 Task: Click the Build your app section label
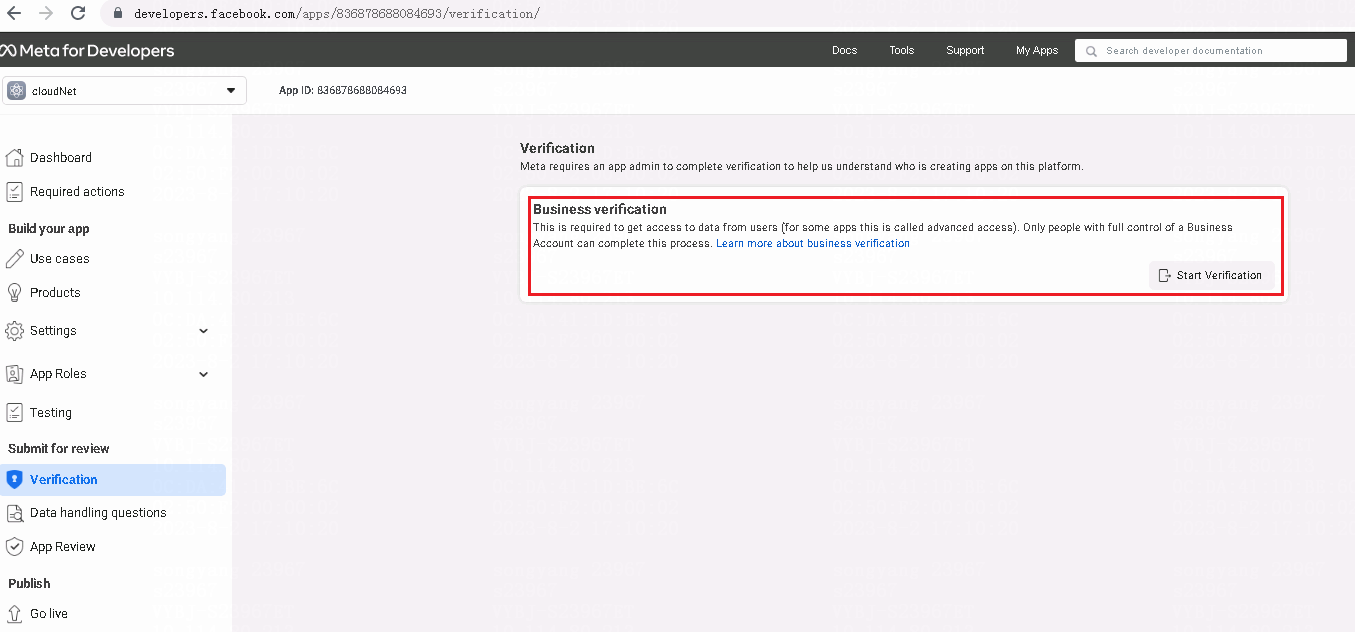(x=49, y=229)
